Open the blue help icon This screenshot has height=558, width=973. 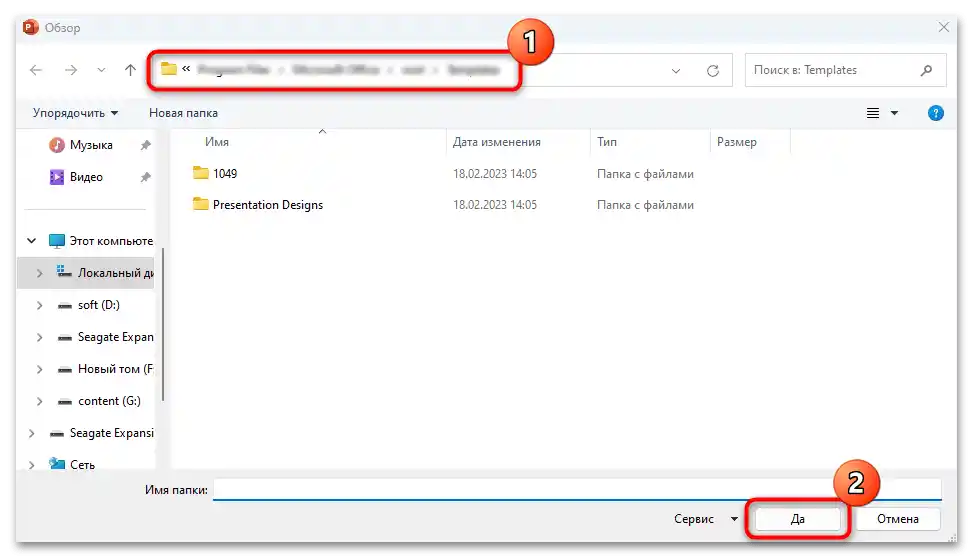935,113
